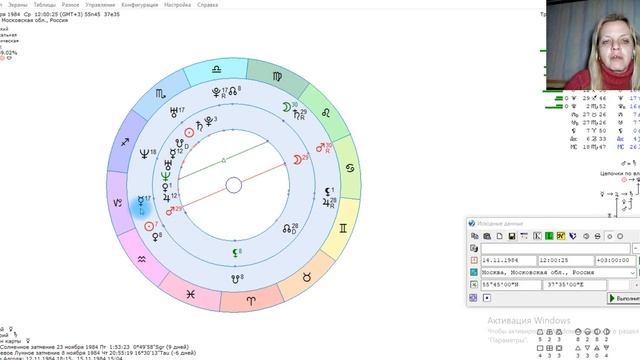The image size is (640, 360).
Task: Open the Таблицы menu
Action: click(45, 5)
